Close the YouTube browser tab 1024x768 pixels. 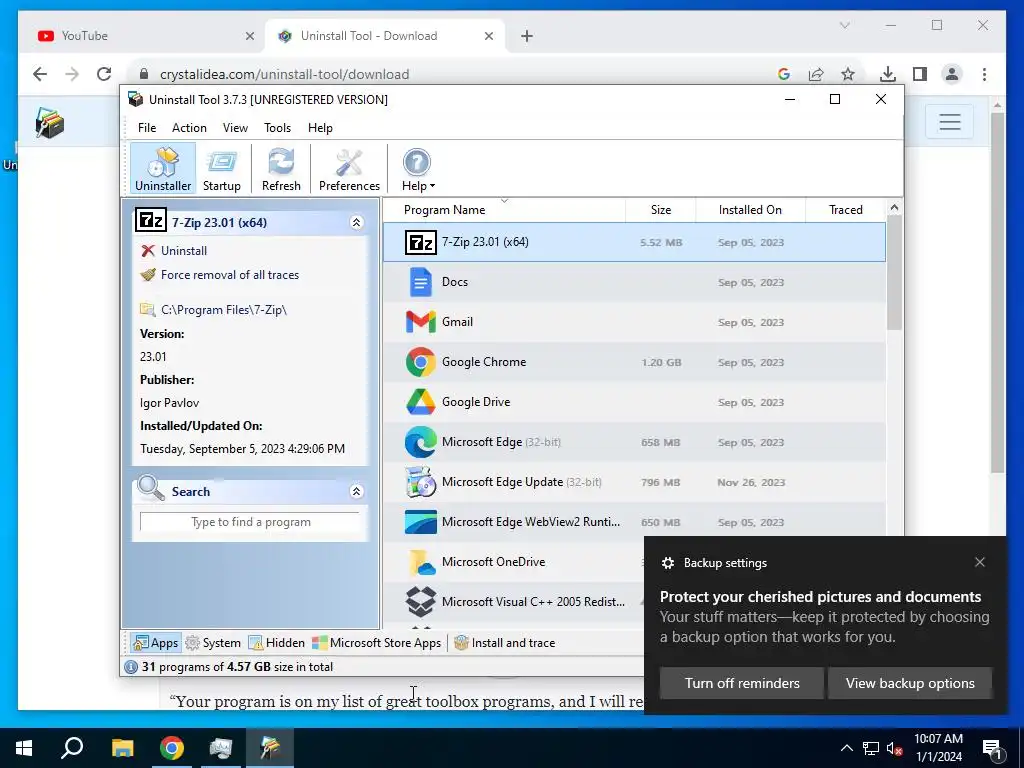tap(249, 37)
